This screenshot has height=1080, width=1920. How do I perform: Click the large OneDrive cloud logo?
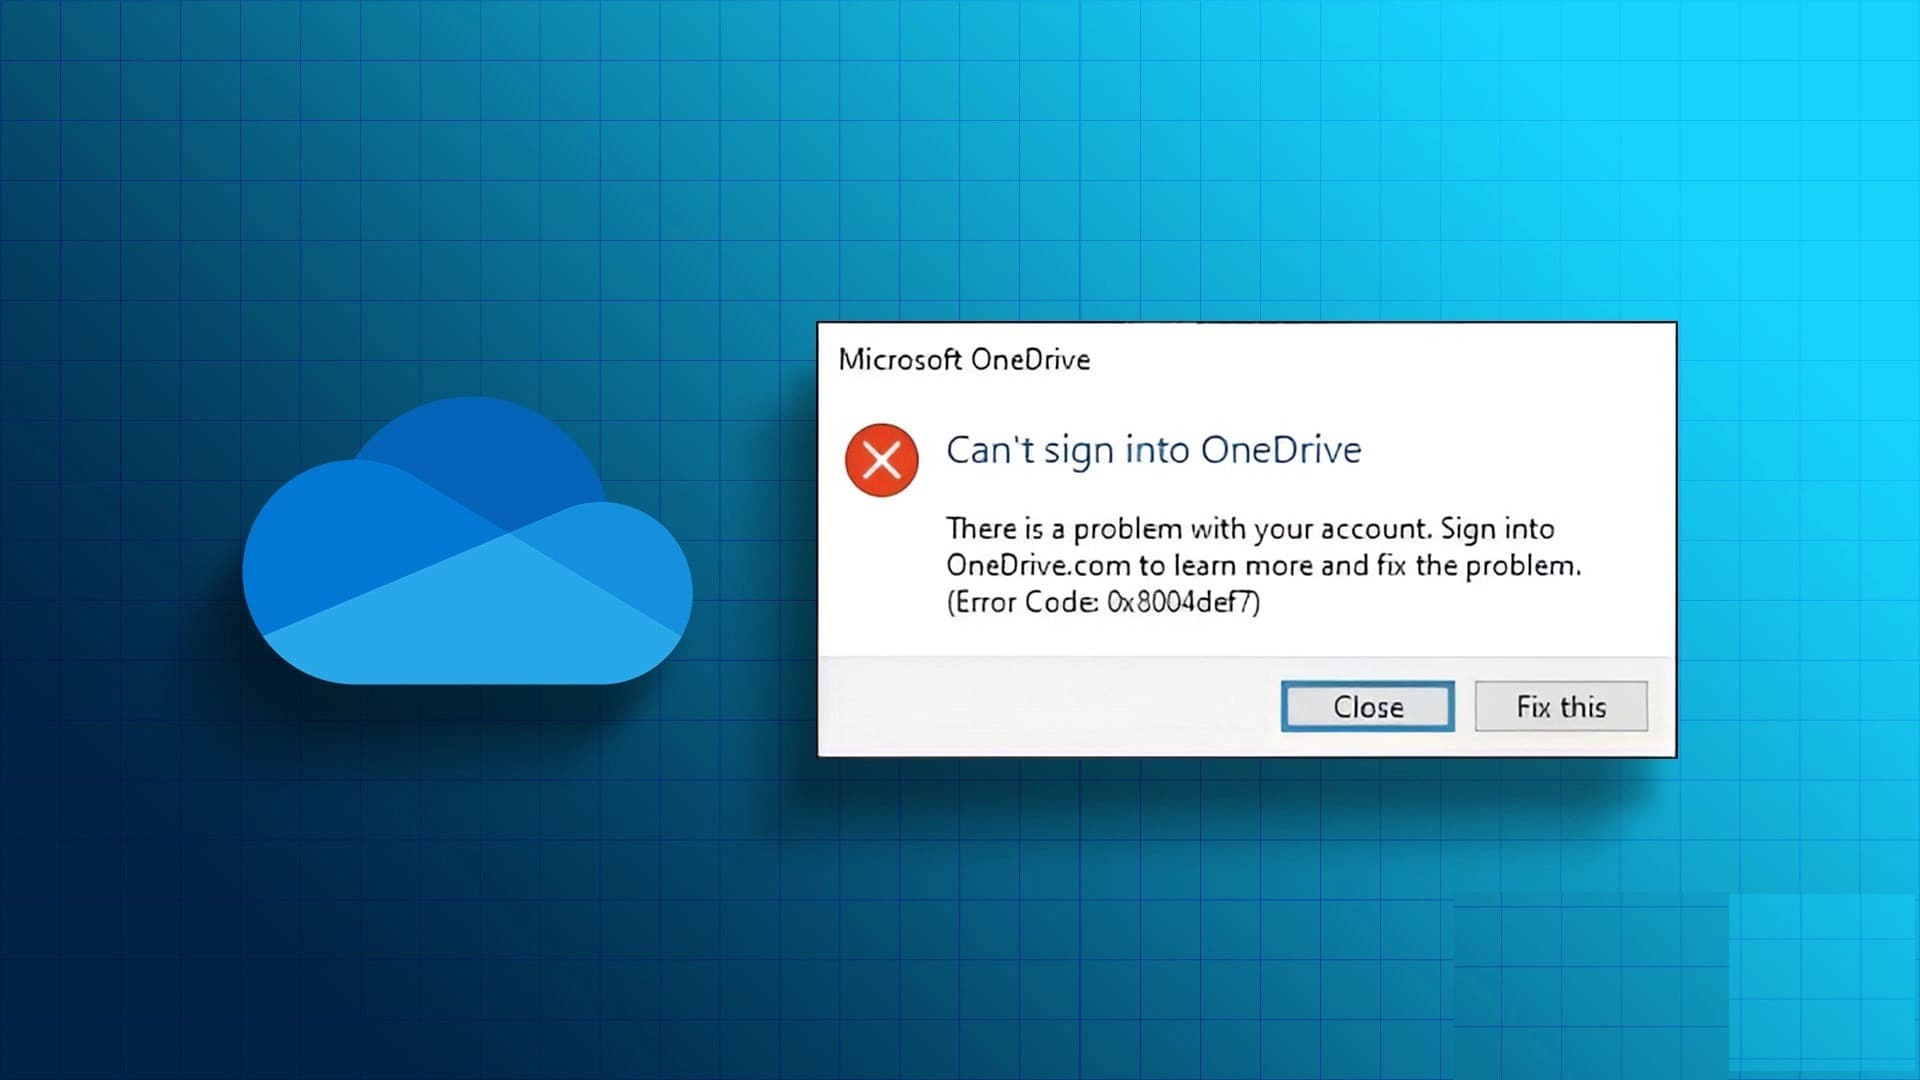pos(467,541)
